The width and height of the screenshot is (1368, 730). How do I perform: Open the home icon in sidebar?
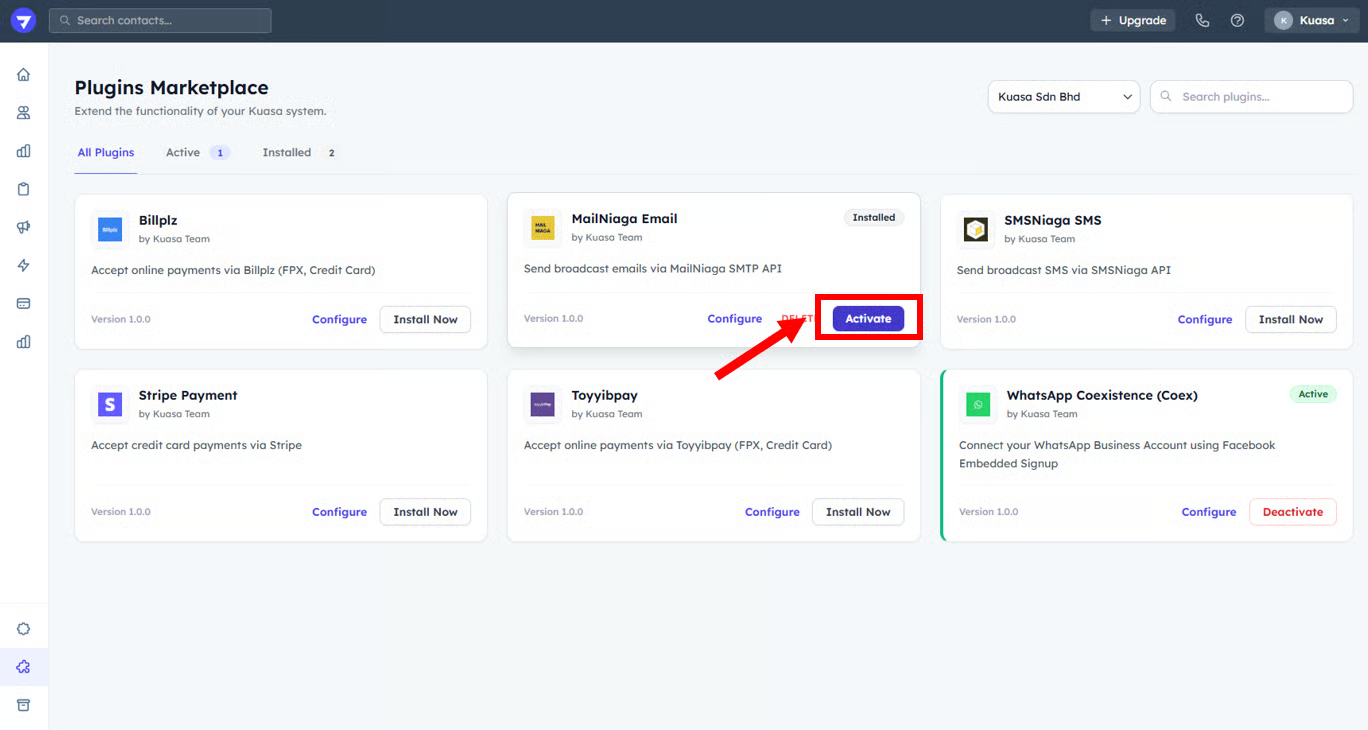(24, 75)
